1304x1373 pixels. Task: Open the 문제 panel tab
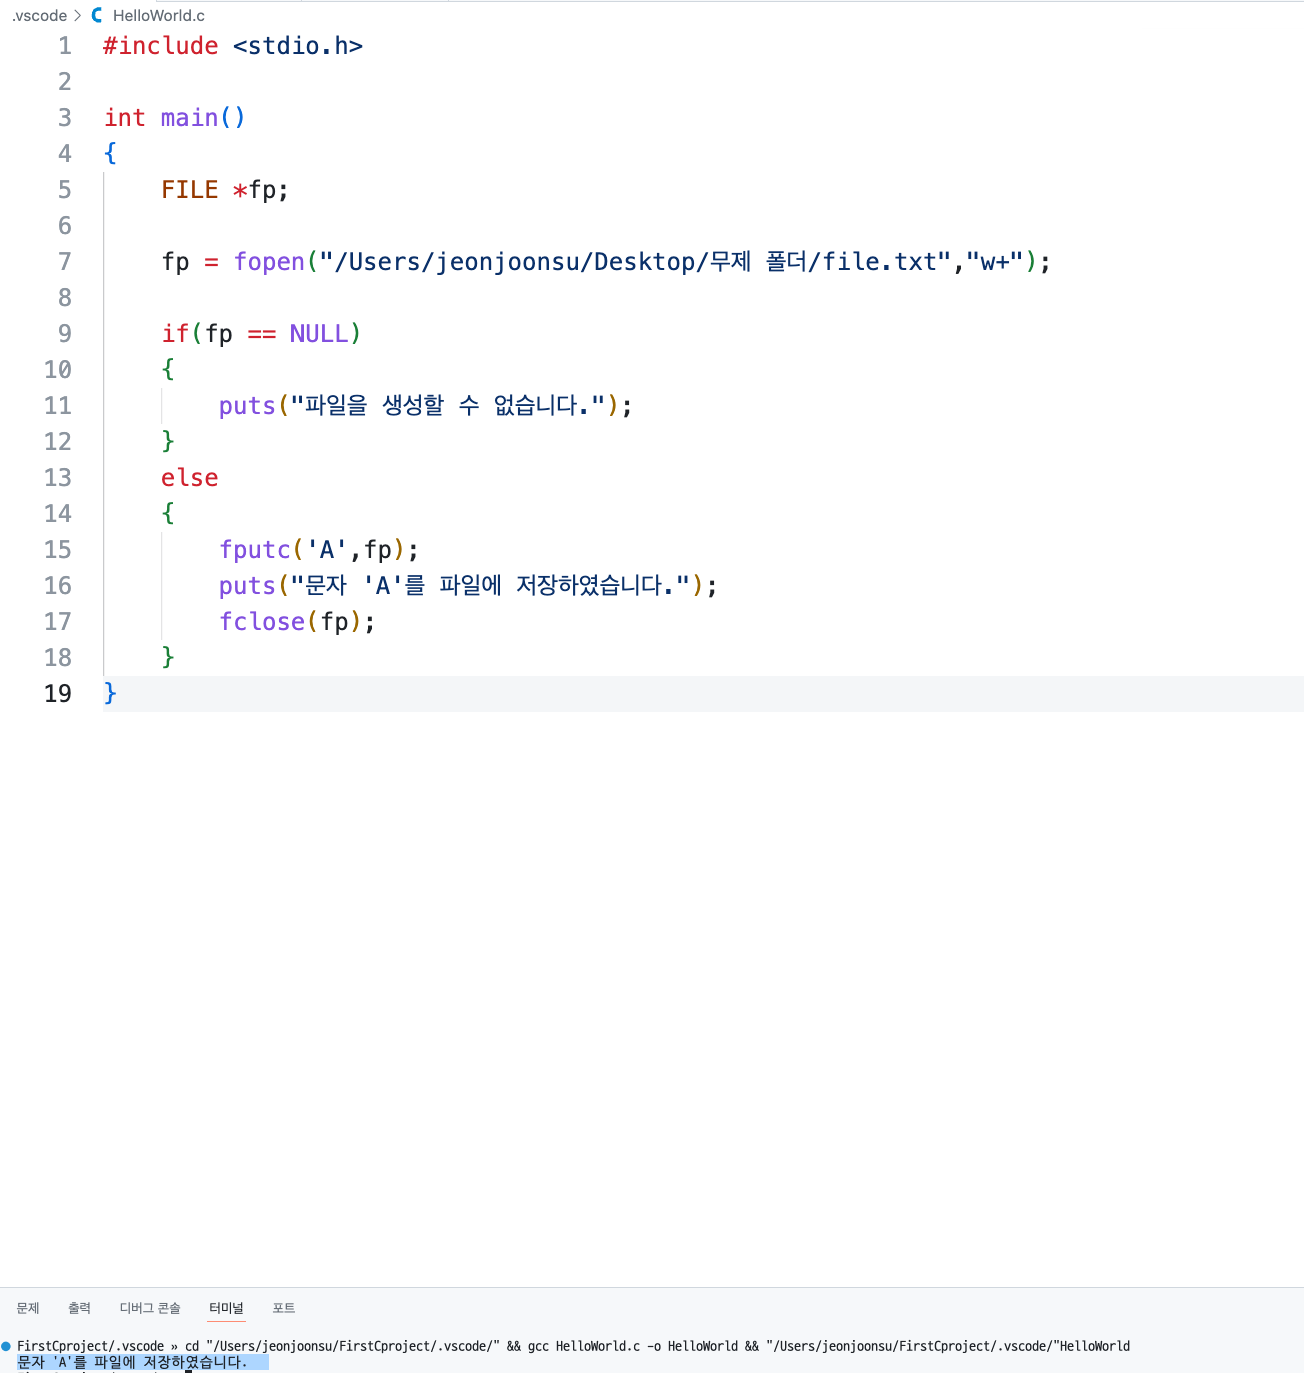(28, 1308)
